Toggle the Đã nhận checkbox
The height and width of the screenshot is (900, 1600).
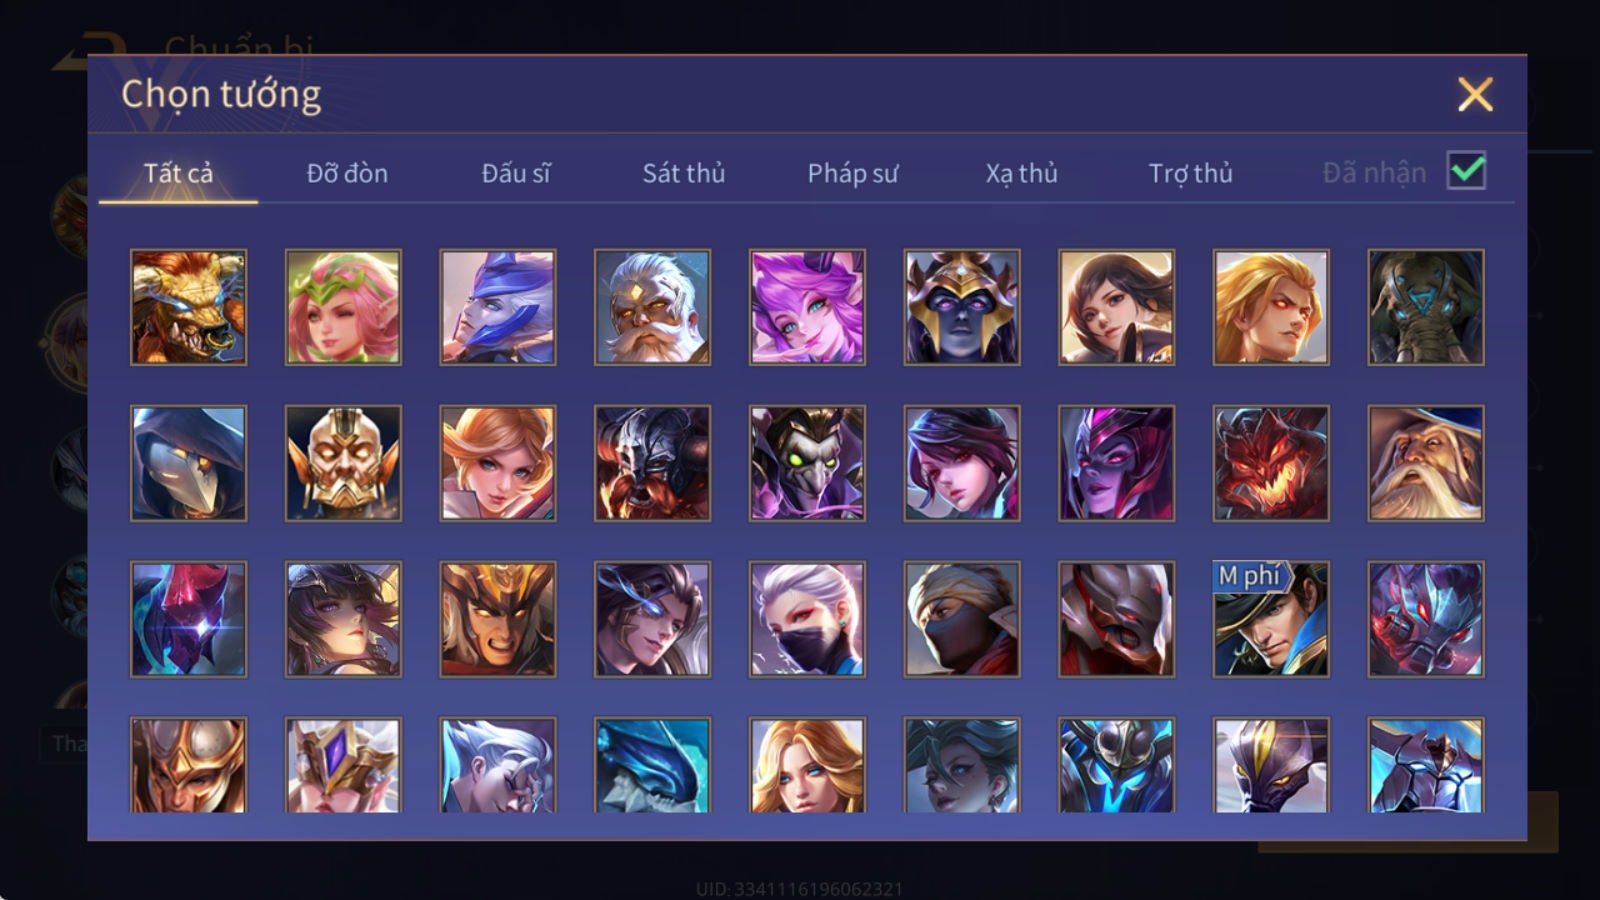pyautogui.click(x=1466, y=171)
